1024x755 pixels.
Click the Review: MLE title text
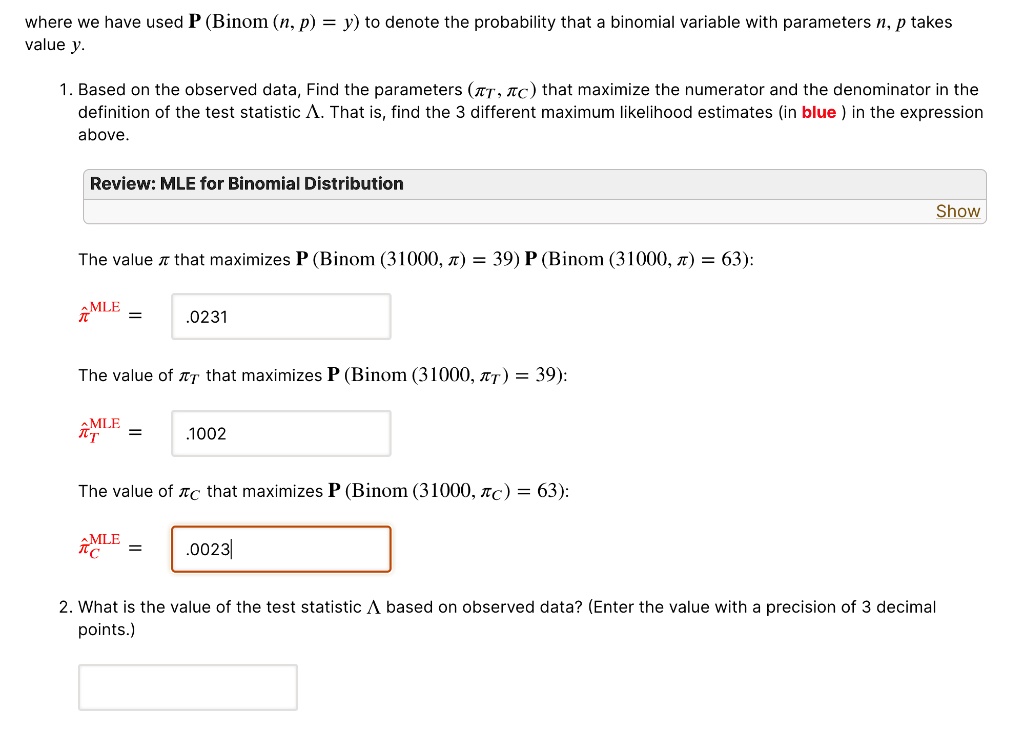(245, 183)
